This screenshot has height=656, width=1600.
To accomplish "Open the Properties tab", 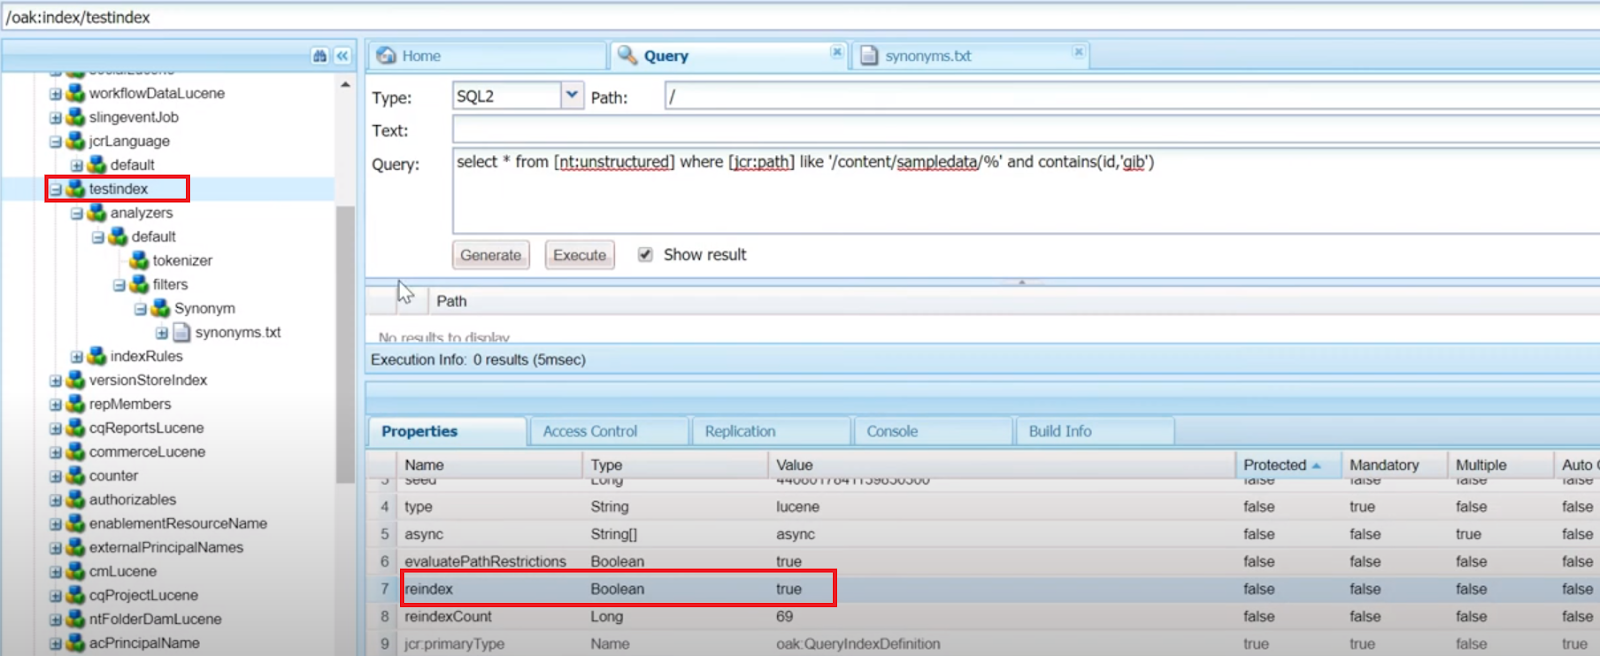I will [447, 431].
